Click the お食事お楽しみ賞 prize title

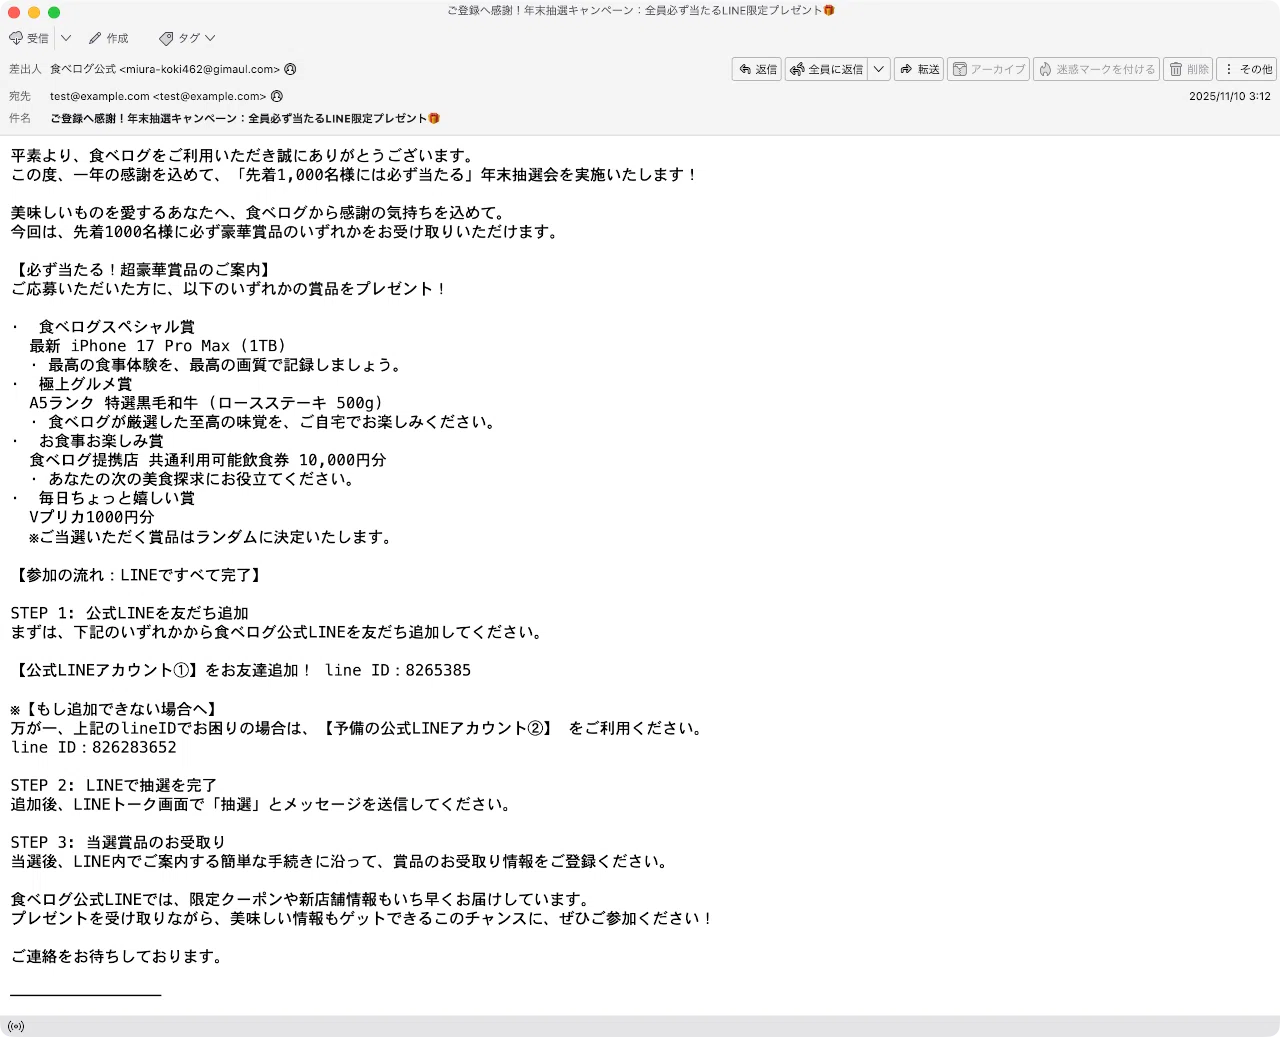click(x=101, y=441)
